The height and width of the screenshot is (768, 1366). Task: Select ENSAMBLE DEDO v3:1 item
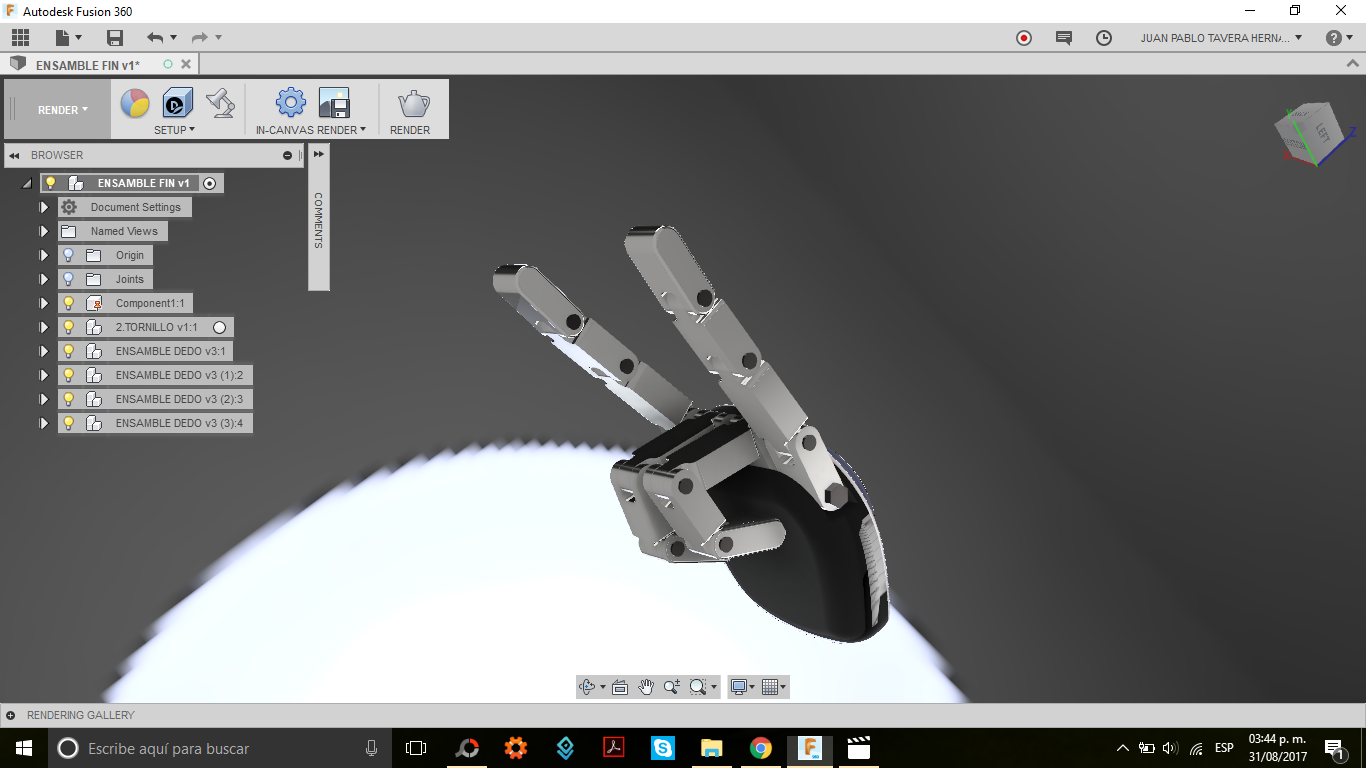point(171,351)
